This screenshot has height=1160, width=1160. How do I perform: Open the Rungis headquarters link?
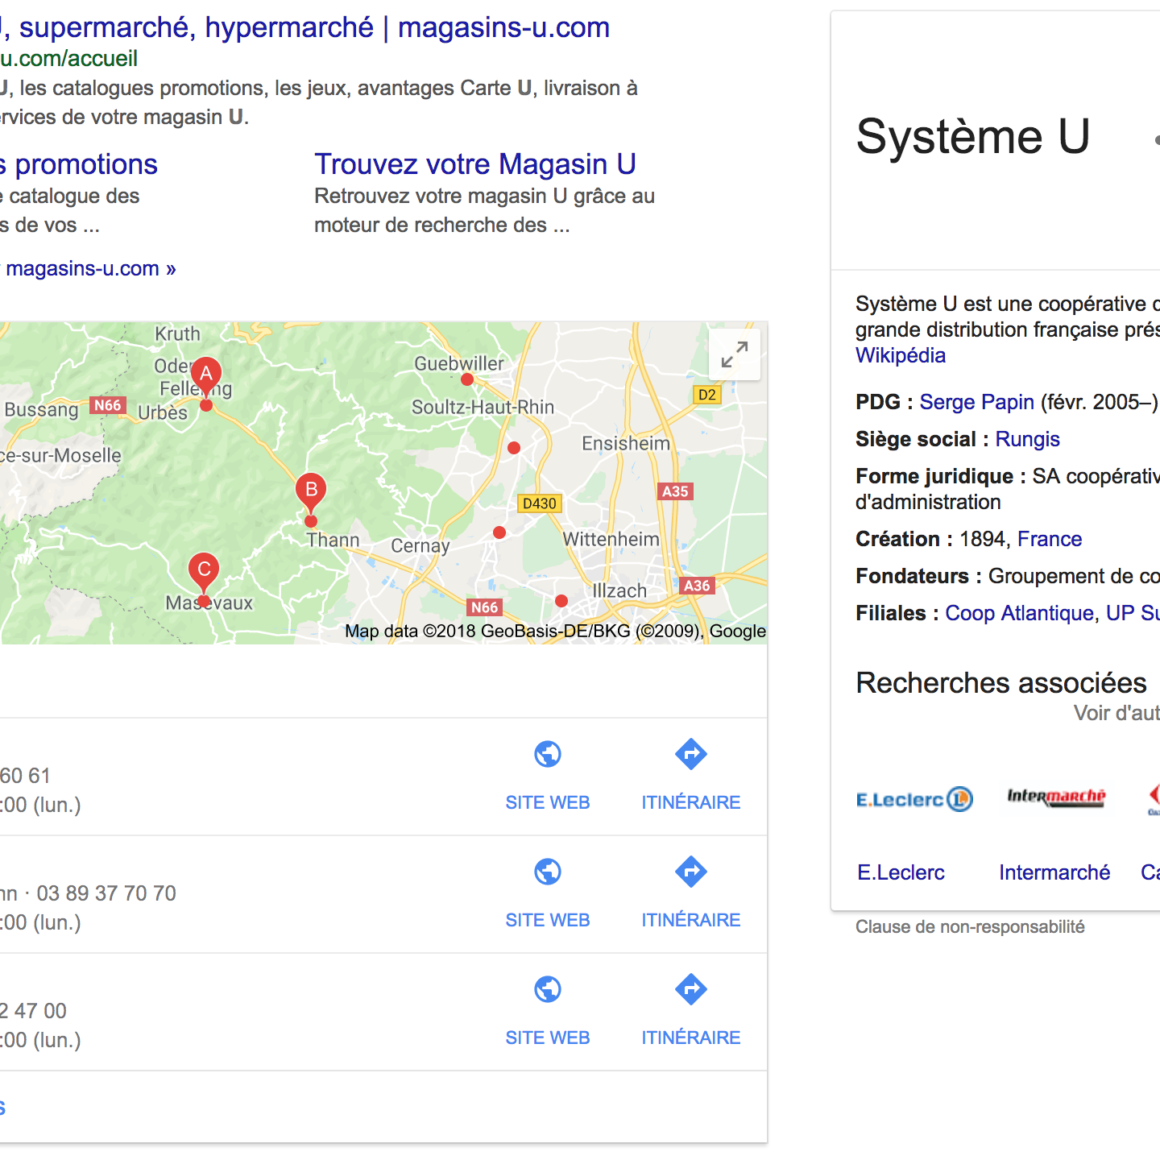(1027, 439)
